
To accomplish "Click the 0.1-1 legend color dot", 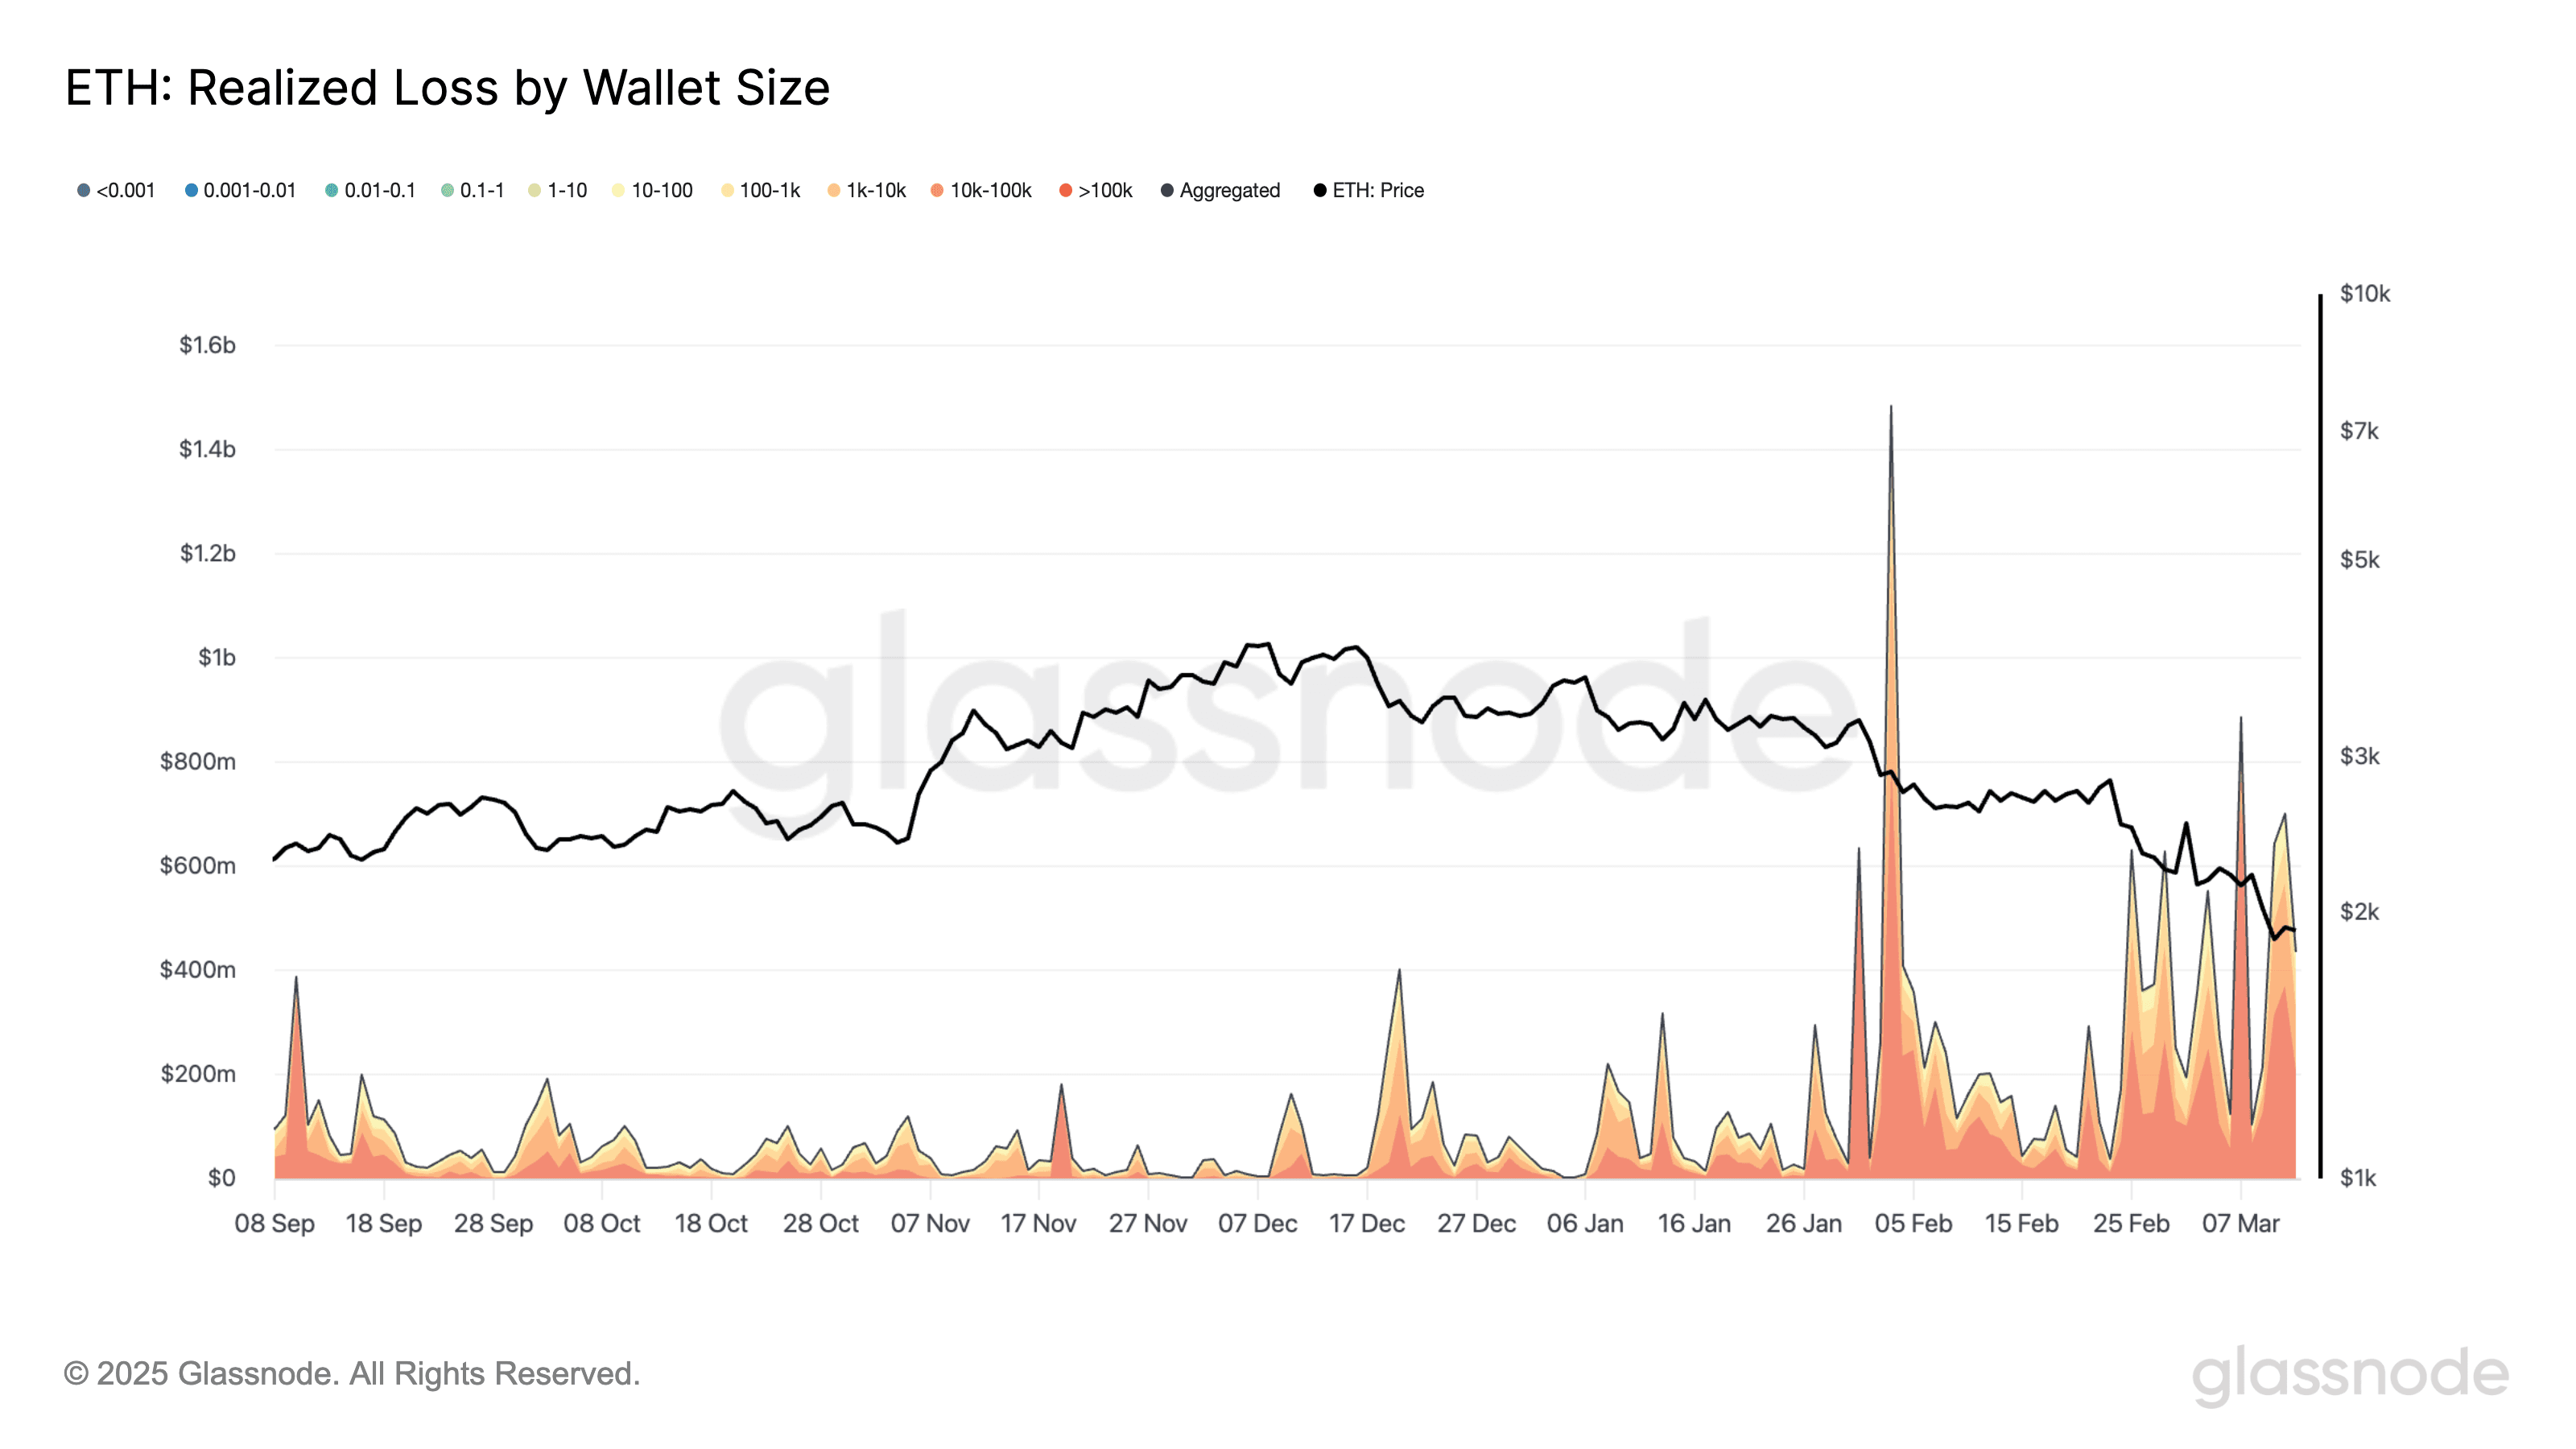I will [x=447, y=190].
